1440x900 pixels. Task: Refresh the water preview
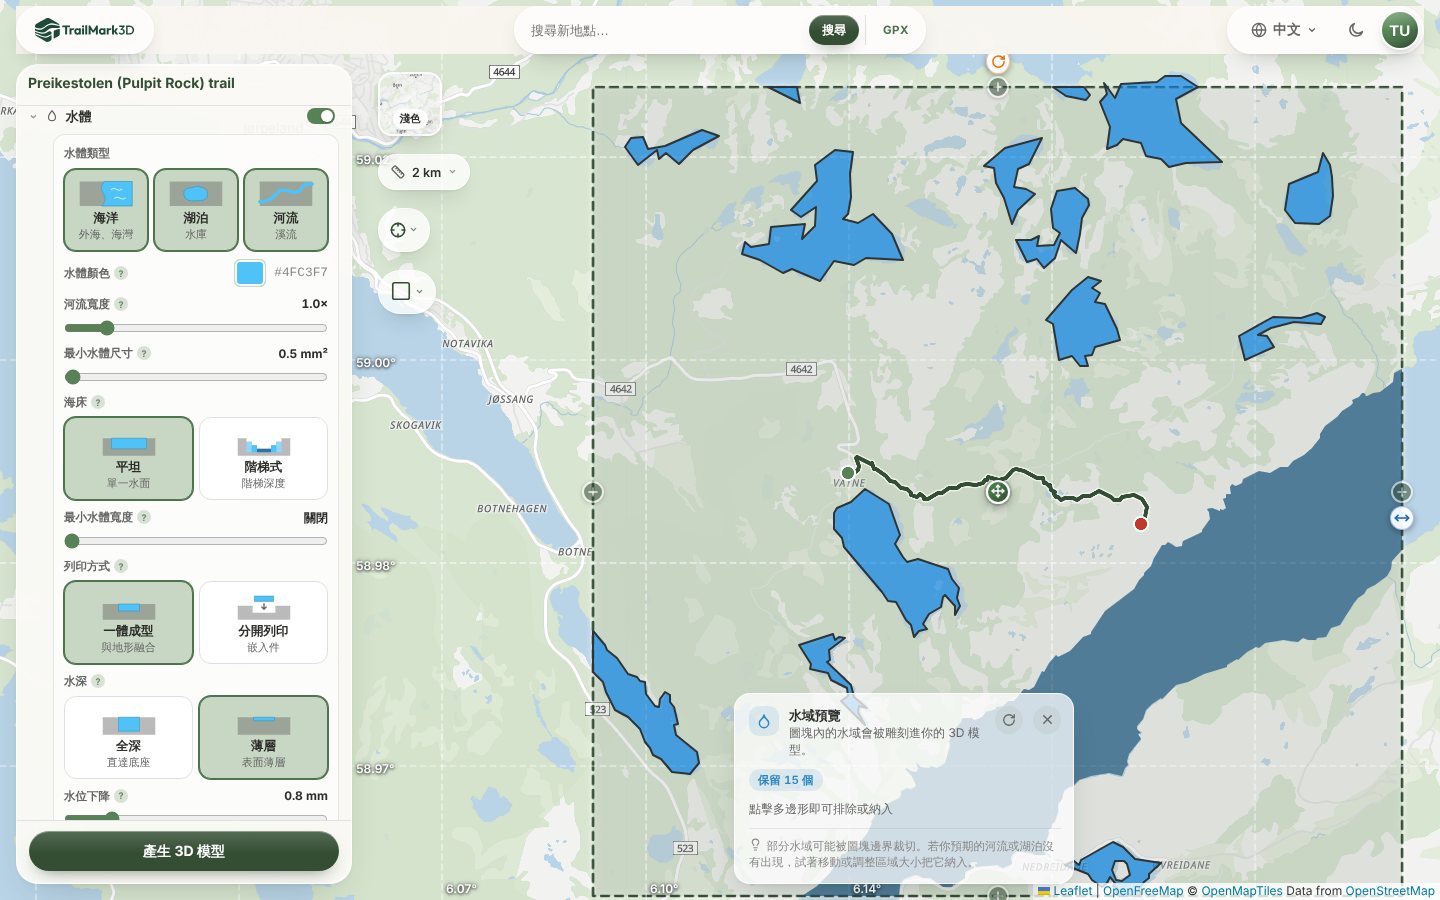click(x=1009, y=720)
